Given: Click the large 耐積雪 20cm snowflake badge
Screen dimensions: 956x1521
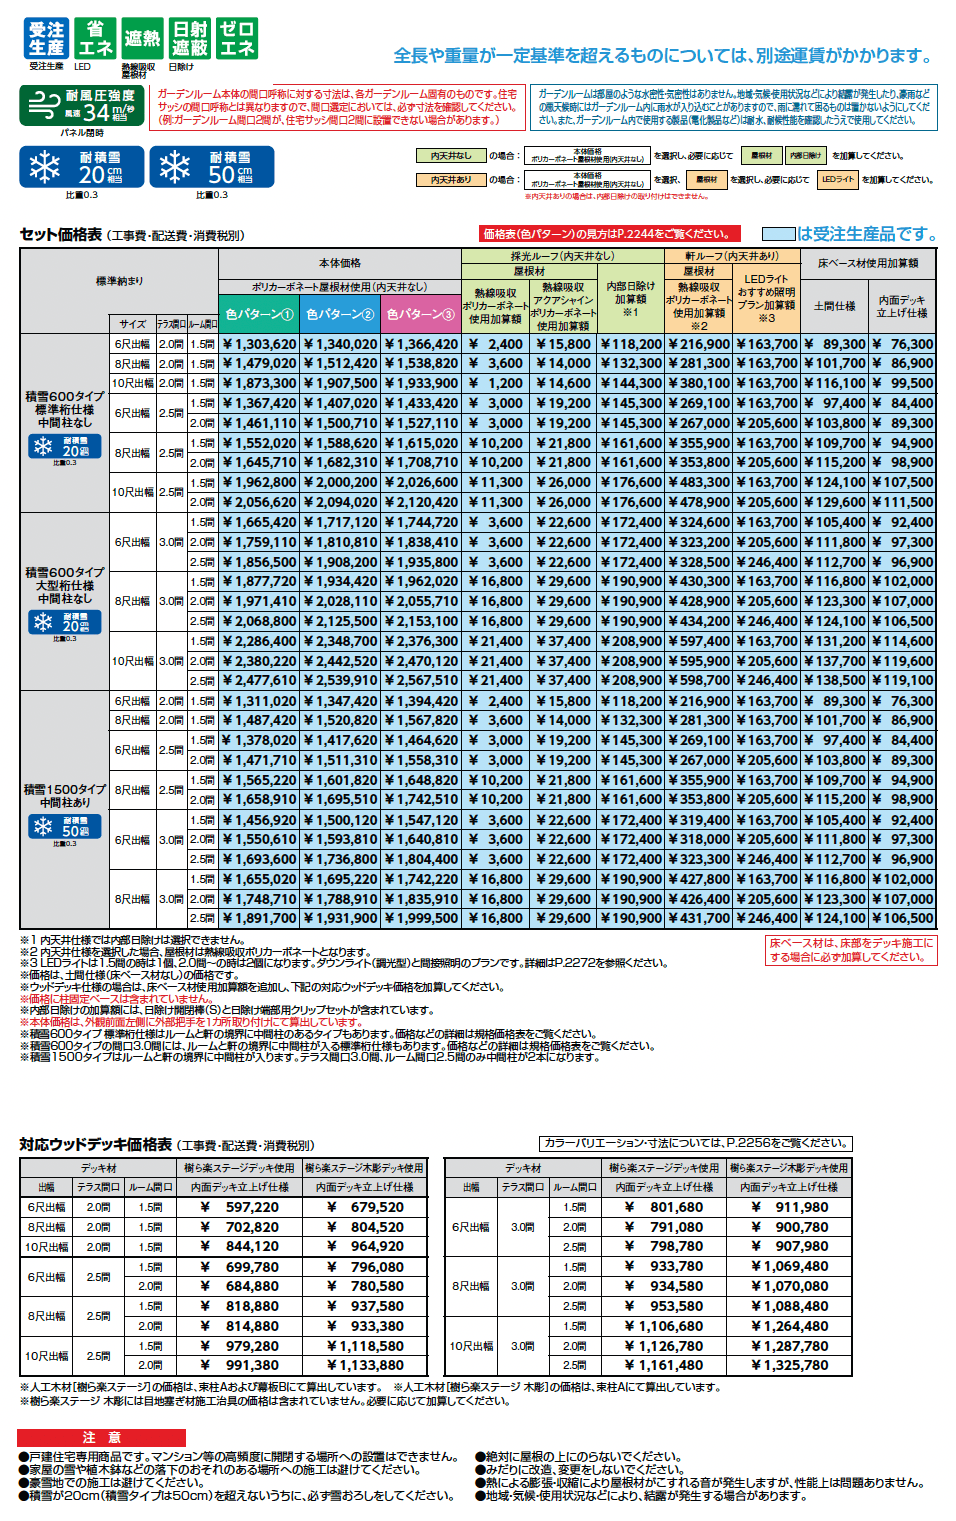Looking at the screenshot, I should (82, 167).
